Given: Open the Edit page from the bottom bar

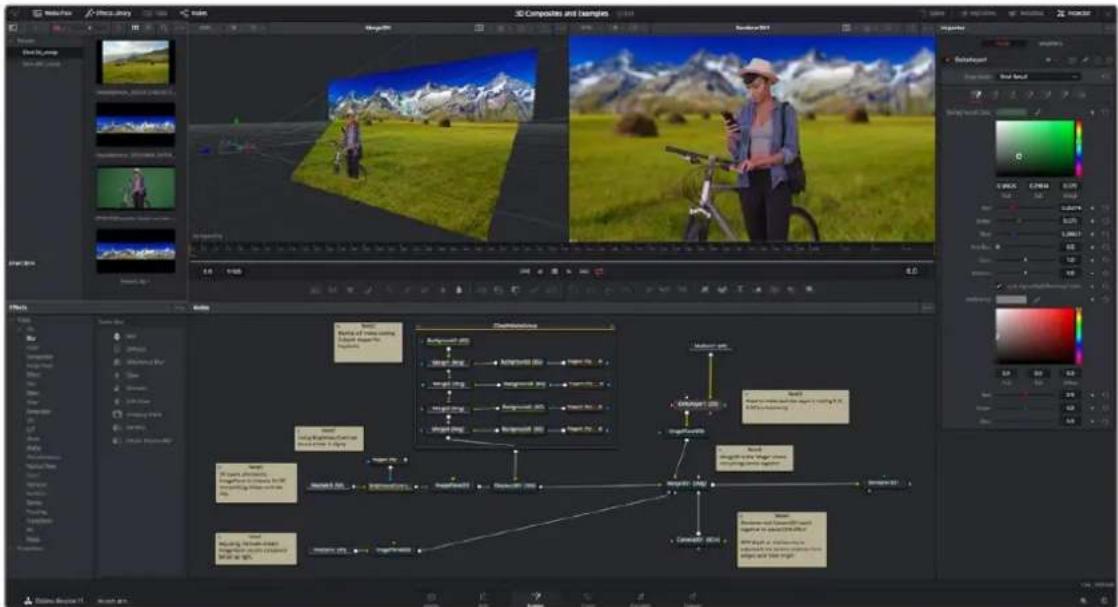Looking at the screenshot, I should [x=483, y=599].
